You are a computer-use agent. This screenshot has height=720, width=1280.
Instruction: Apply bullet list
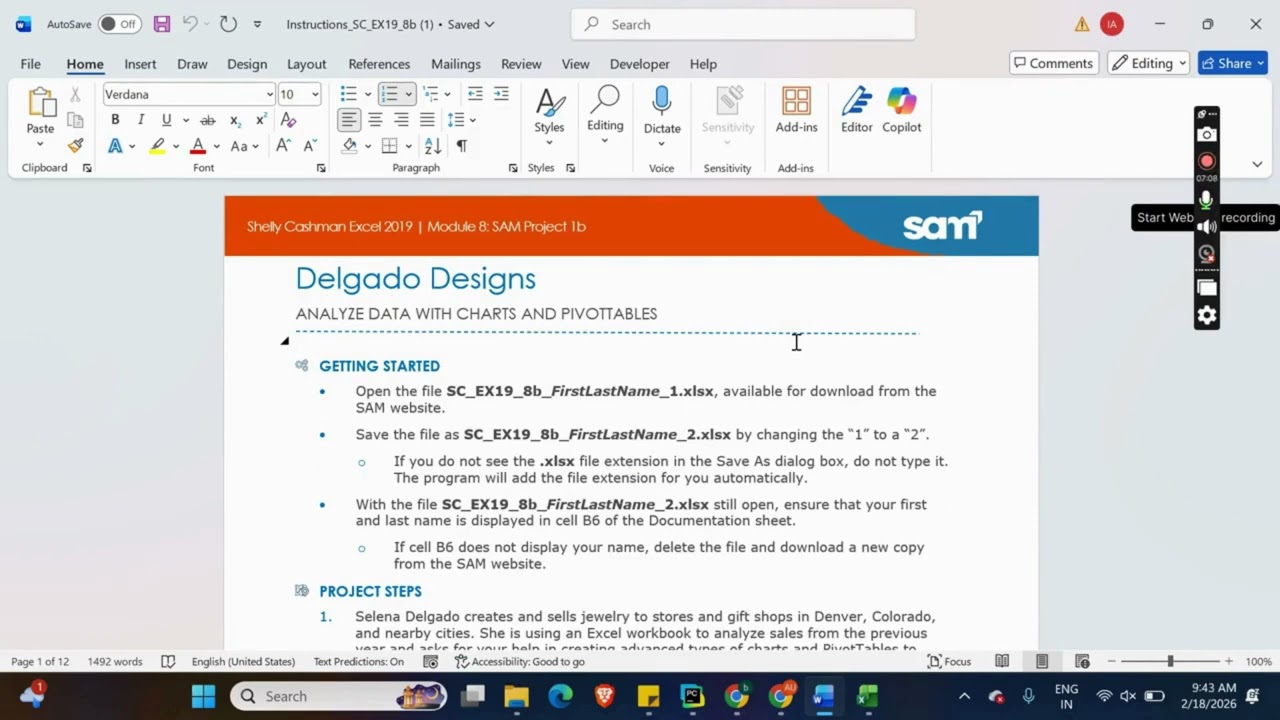click(x=348, y=94)
